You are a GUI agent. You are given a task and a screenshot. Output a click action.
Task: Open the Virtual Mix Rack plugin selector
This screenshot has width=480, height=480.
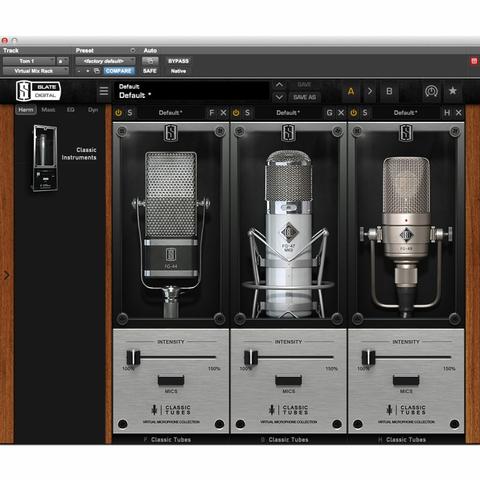point(36,71)
